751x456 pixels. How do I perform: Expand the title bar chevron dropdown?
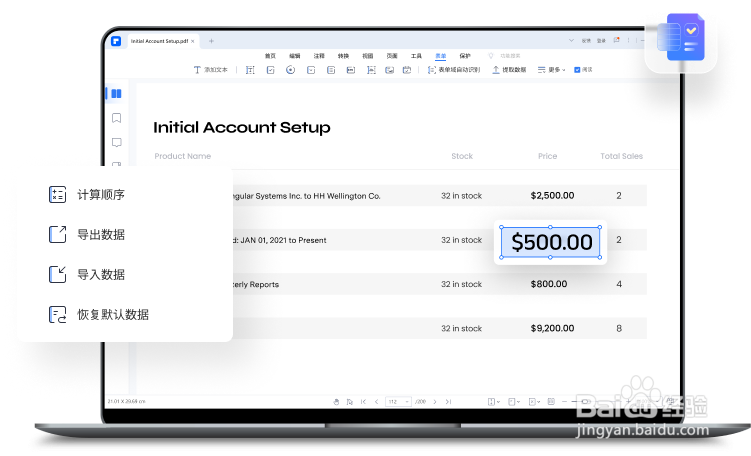pyautogui.click(x=571, y=41)
